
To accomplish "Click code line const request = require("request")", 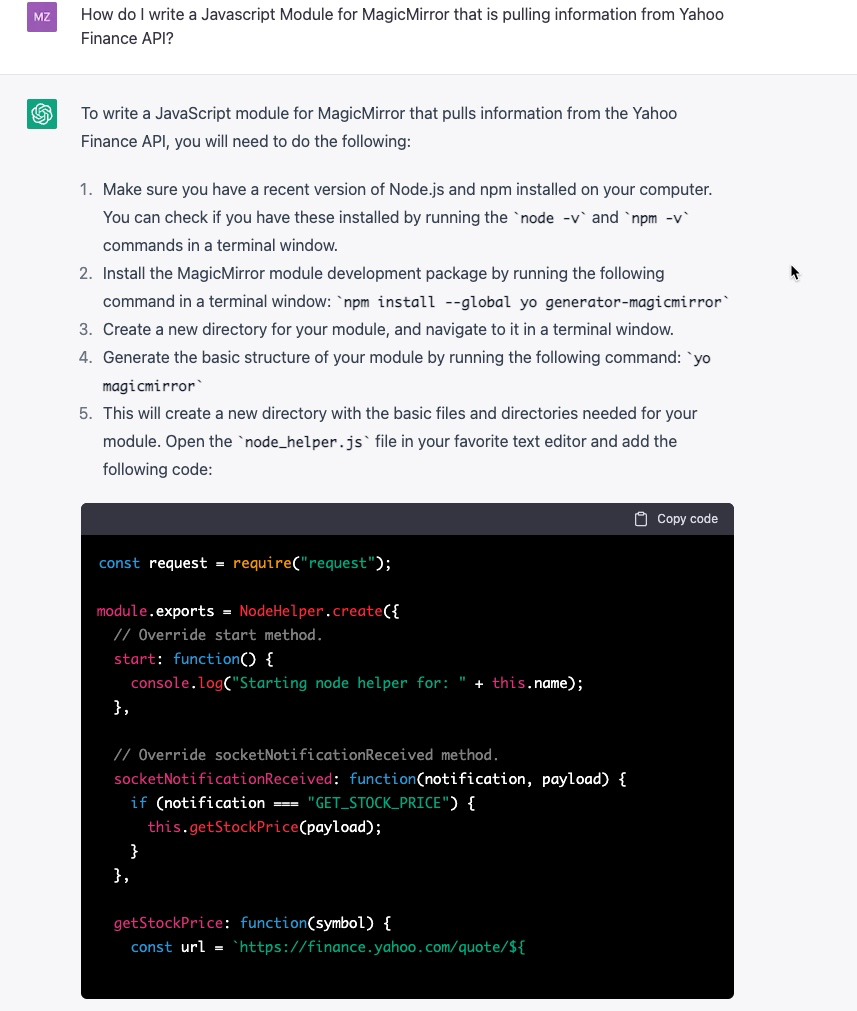I will click(x=244, y=563).
